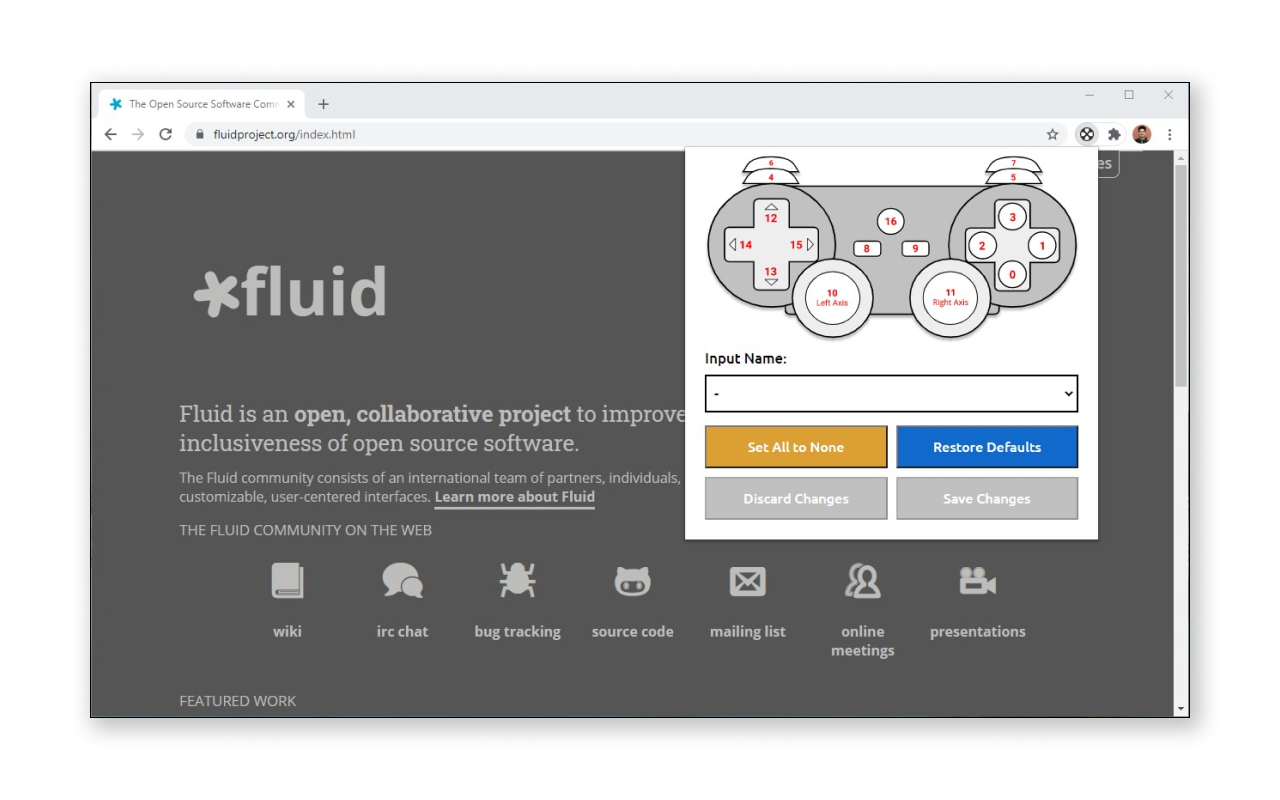
Task: Select right trigger button 7
Action: tap(1013, 162)
